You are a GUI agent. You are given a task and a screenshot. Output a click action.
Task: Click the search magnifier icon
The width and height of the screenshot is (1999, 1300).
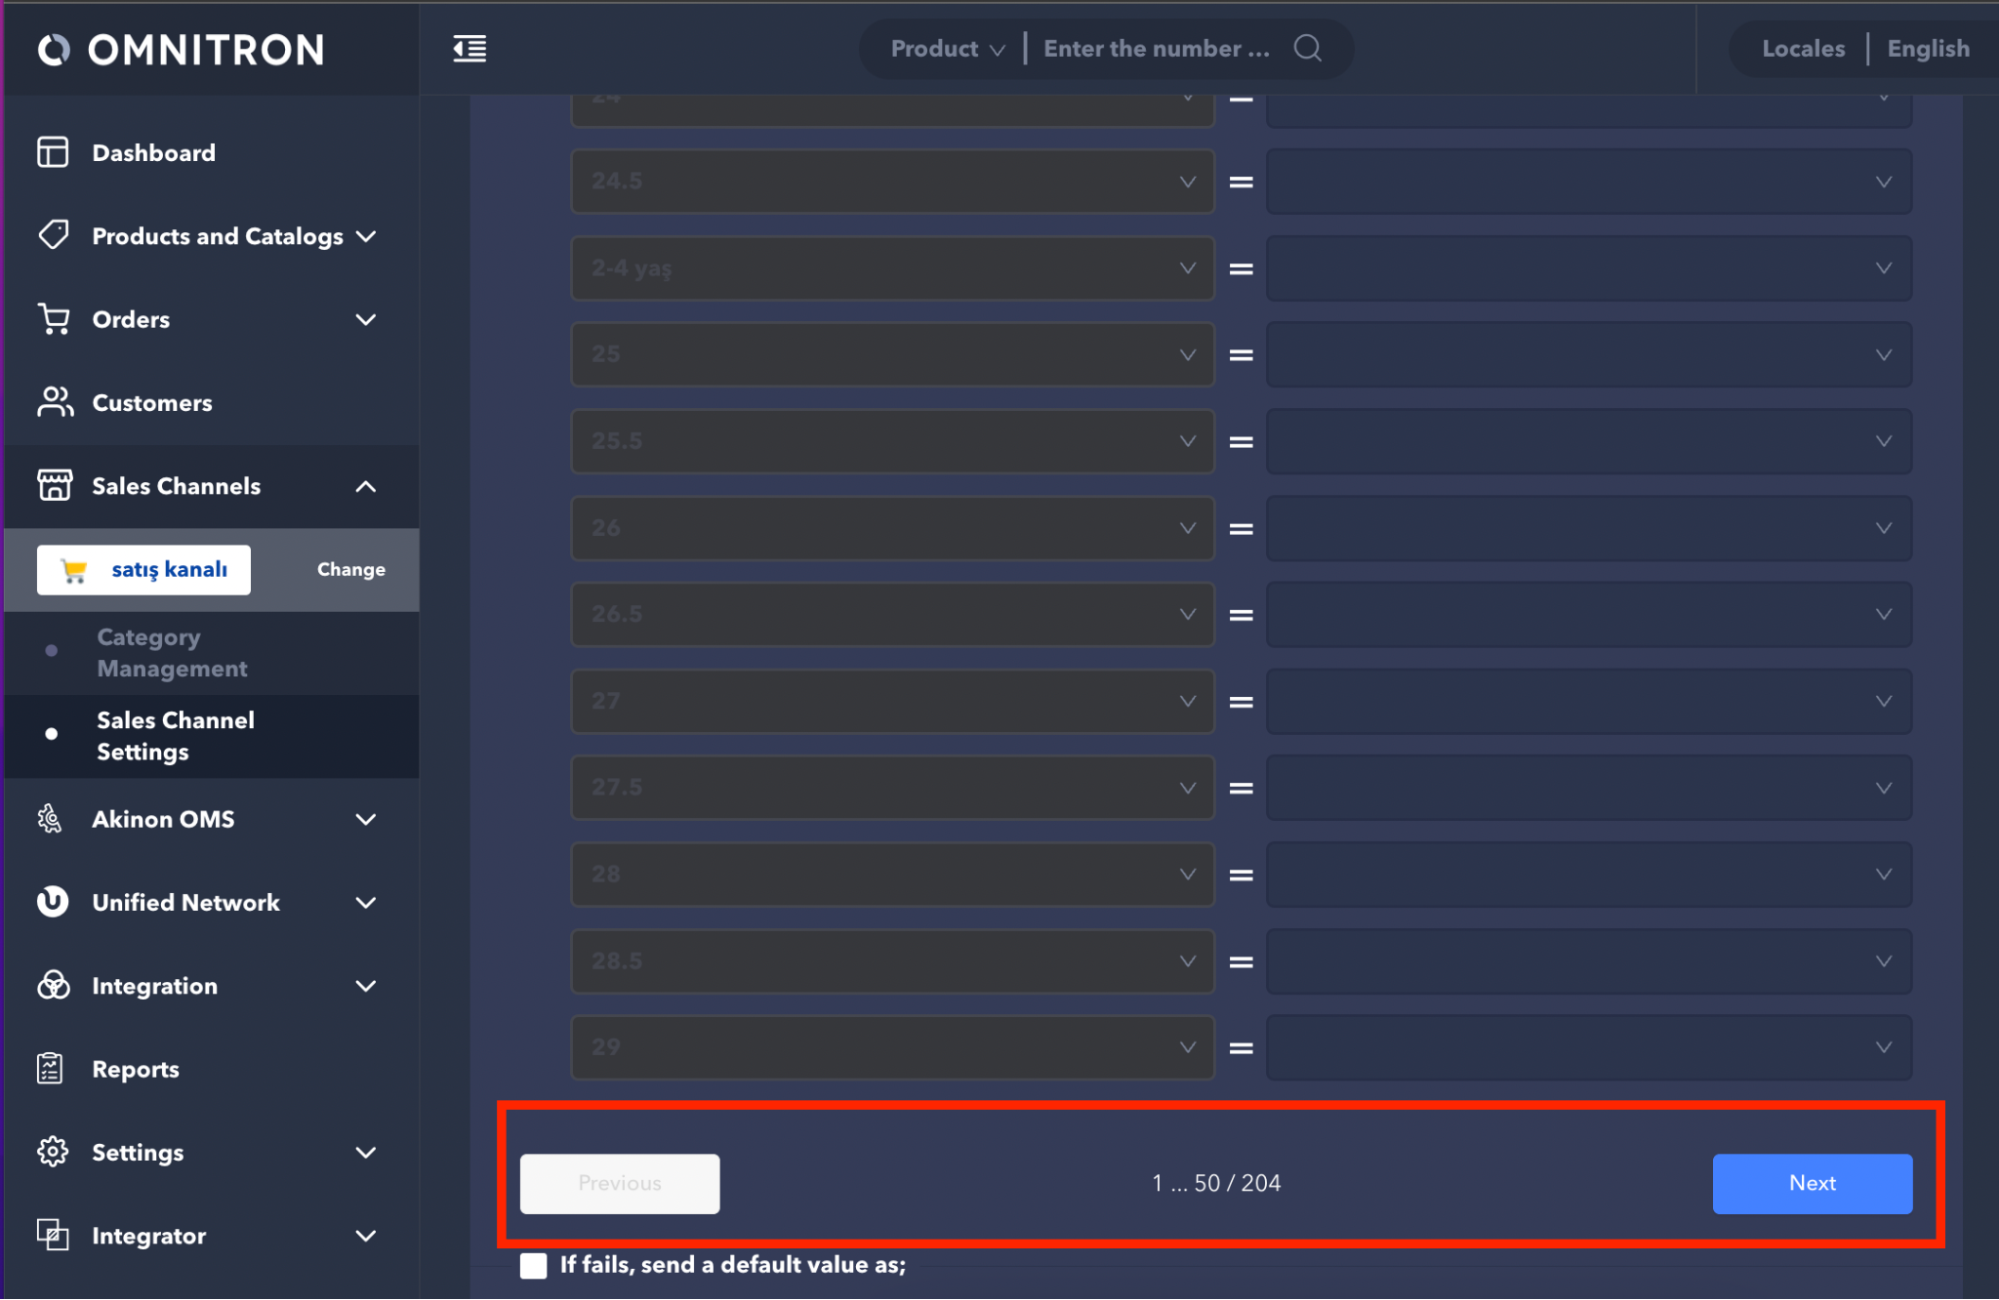click(1307, 48)
